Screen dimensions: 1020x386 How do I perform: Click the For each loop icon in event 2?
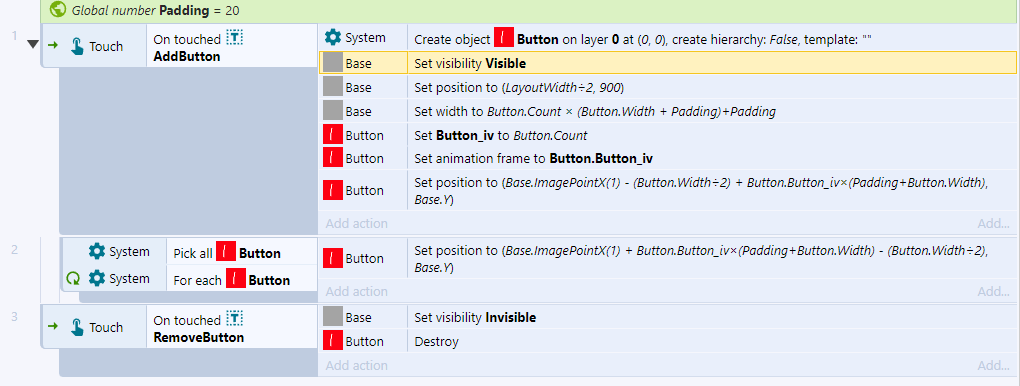pyautogui.click(x=73, y=279)
